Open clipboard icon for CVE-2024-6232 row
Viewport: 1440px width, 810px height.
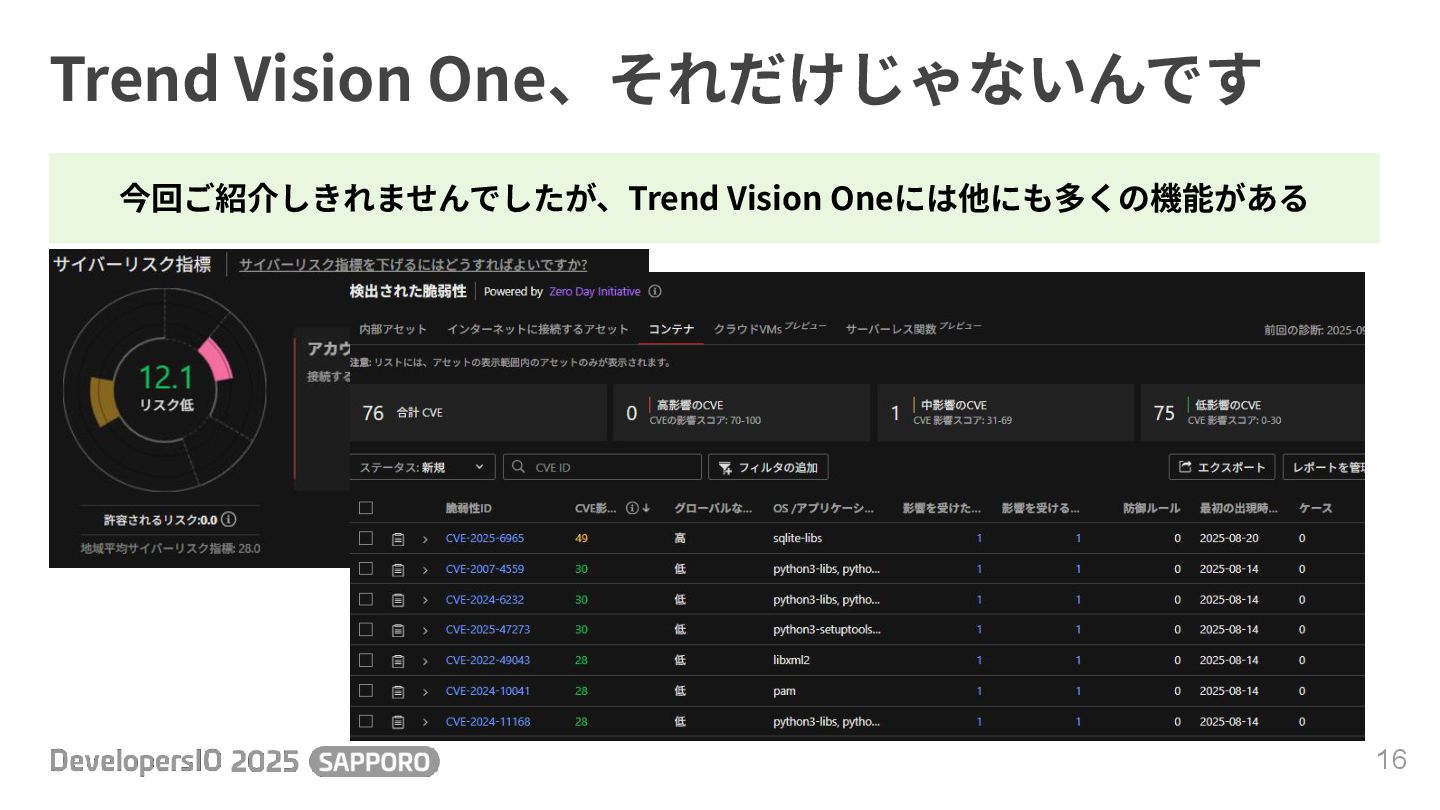click(x=398, y=600)
